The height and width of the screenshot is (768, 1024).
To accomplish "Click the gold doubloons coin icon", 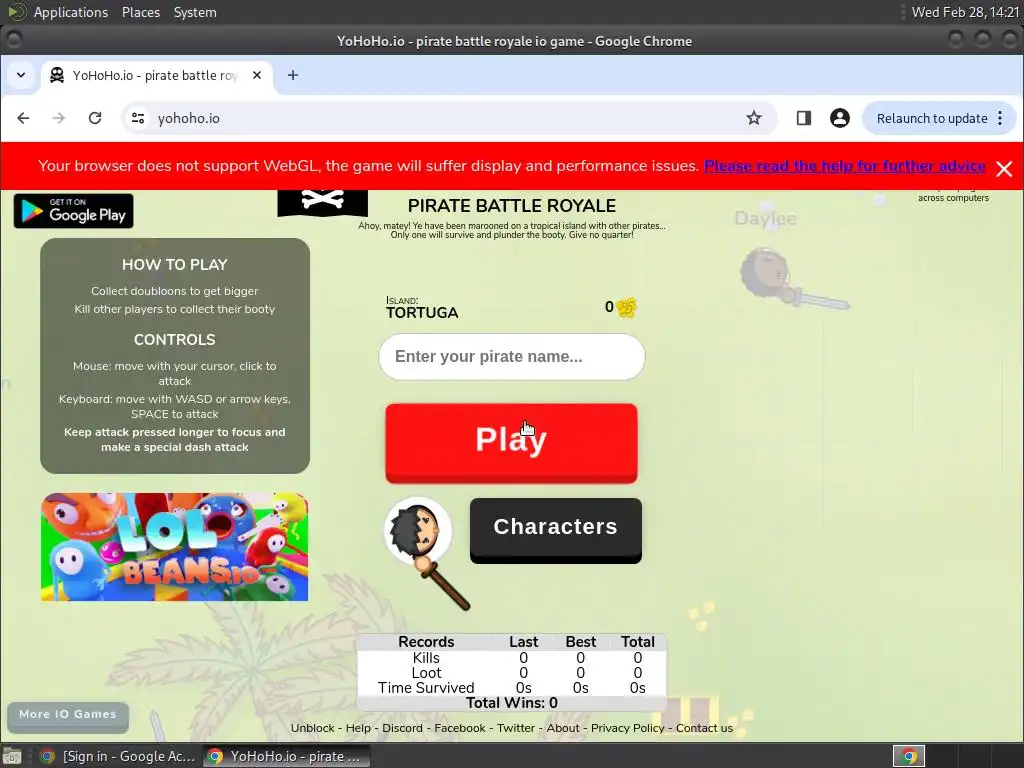I will (x=626, y=308).
